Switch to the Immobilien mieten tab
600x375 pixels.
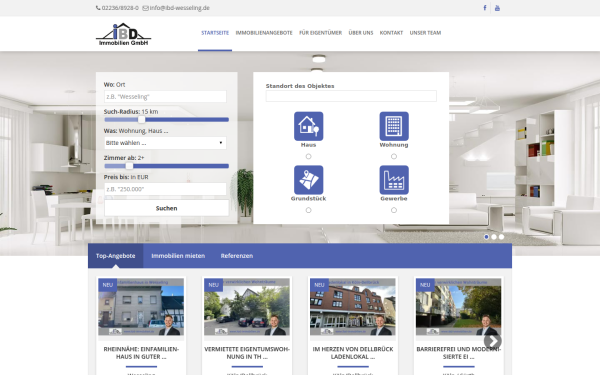coord(178,256)
